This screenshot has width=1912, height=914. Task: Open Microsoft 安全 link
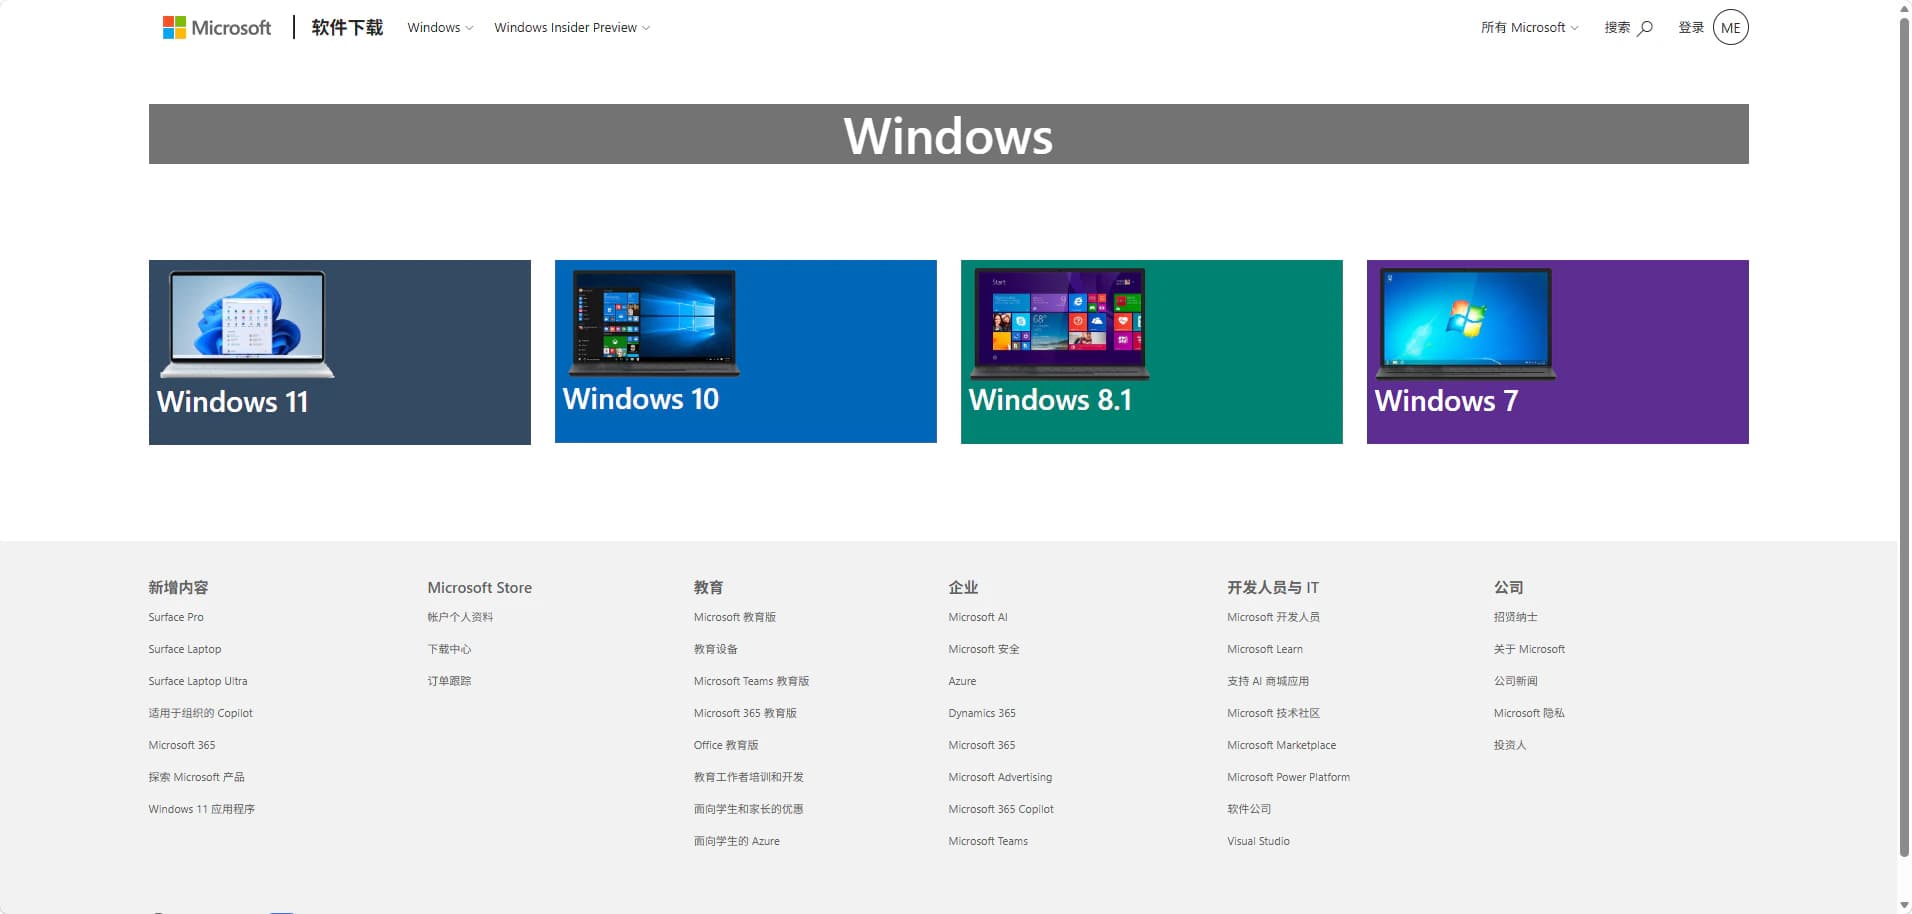[x=984, y=649]
